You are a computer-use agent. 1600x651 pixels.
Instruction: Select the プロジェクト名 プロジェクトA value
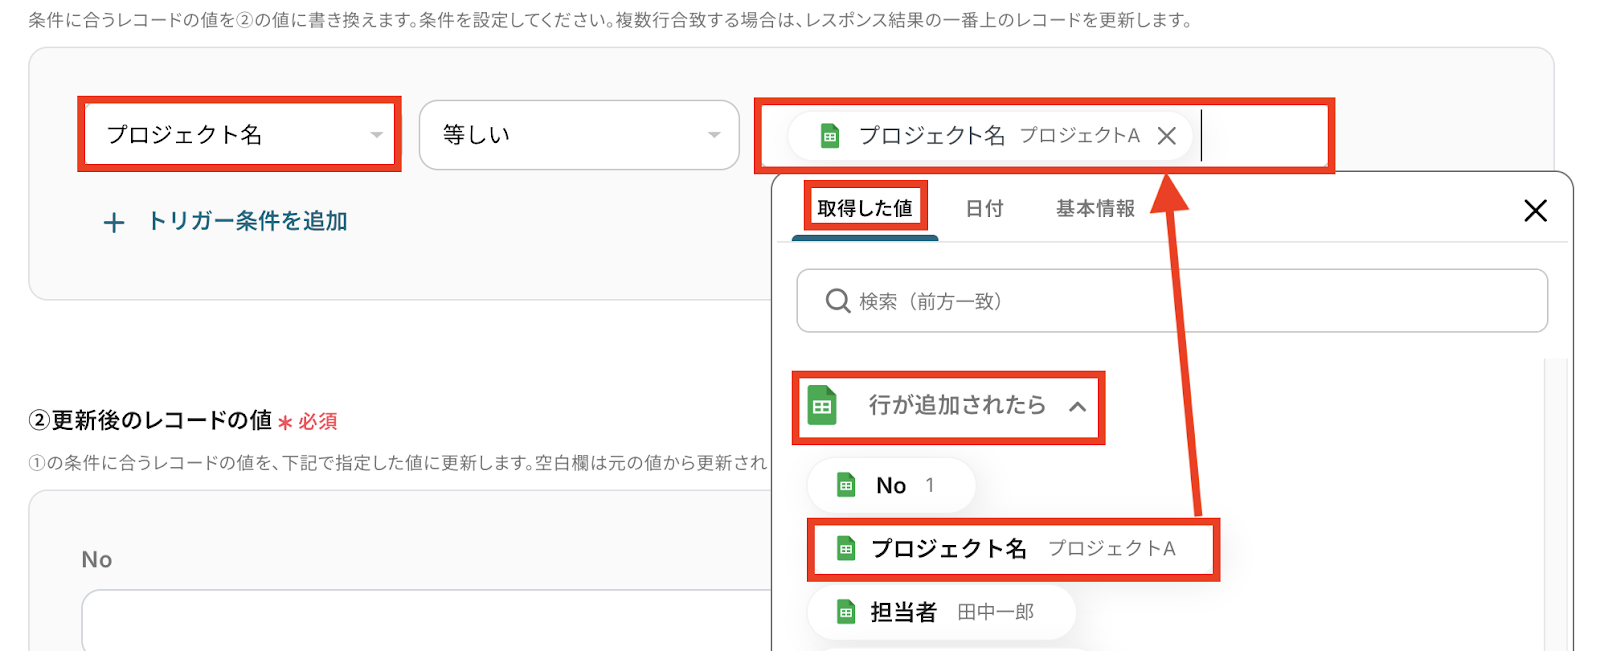coord(1012,549)
